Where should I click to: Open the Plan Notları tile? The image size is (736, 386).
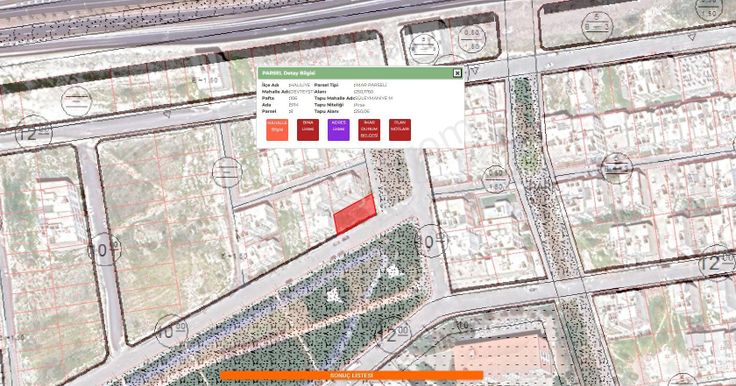400,130
